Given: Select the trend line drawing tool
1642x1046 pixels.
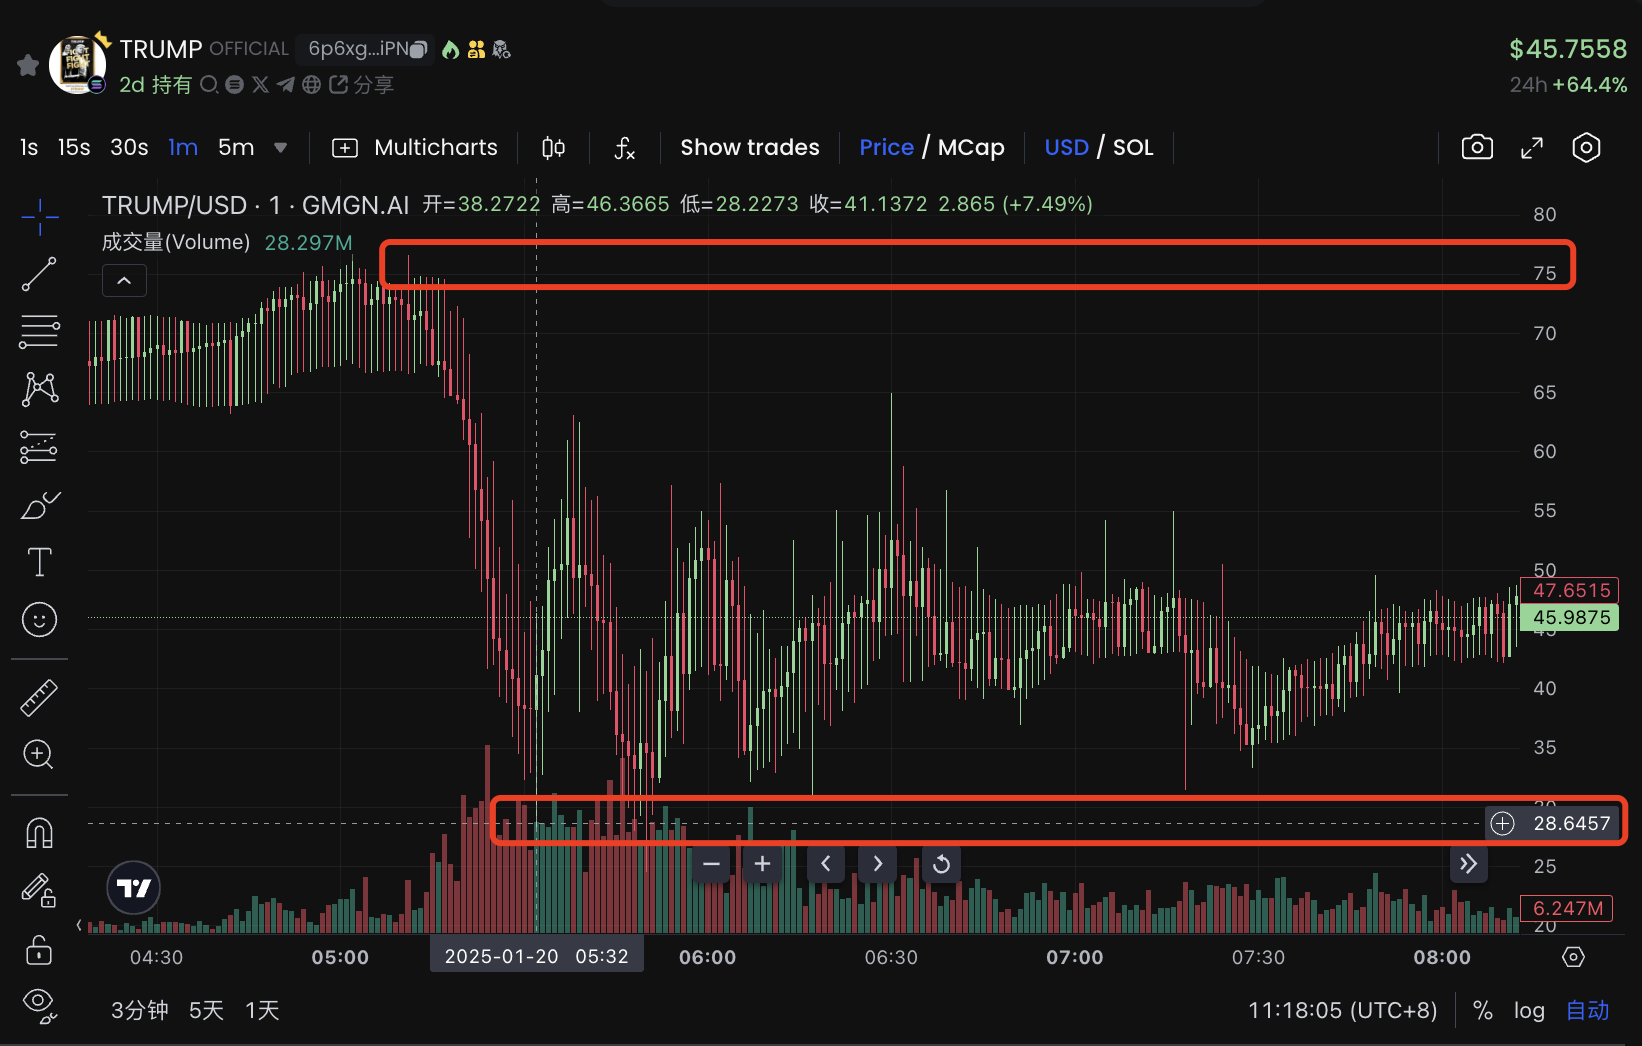Looking at the screenshot, I should tap(39, 274).
